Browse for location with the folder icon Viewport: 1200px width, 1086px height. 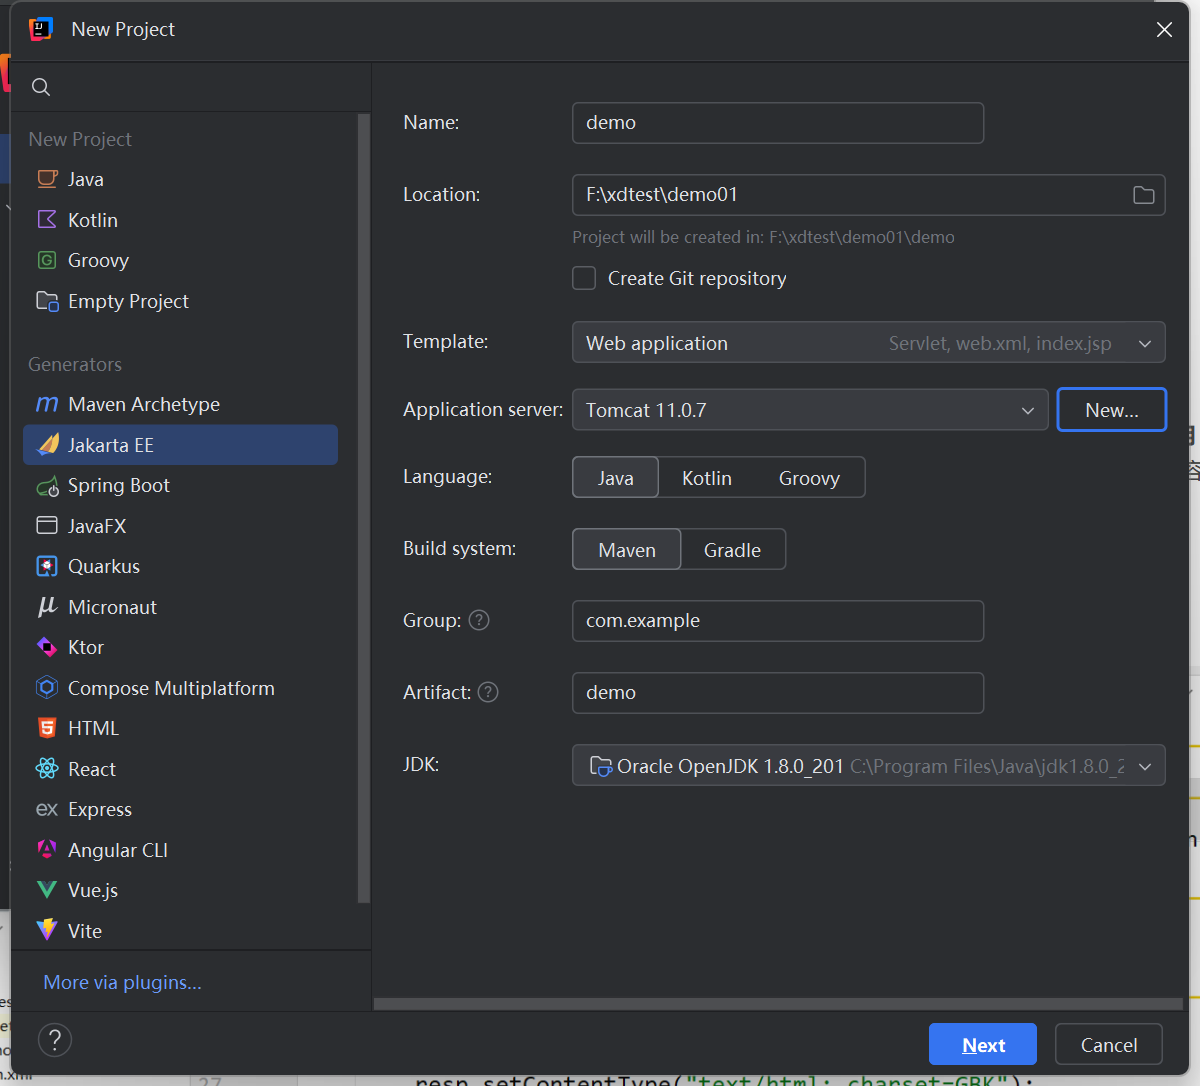coord(1144,195)
